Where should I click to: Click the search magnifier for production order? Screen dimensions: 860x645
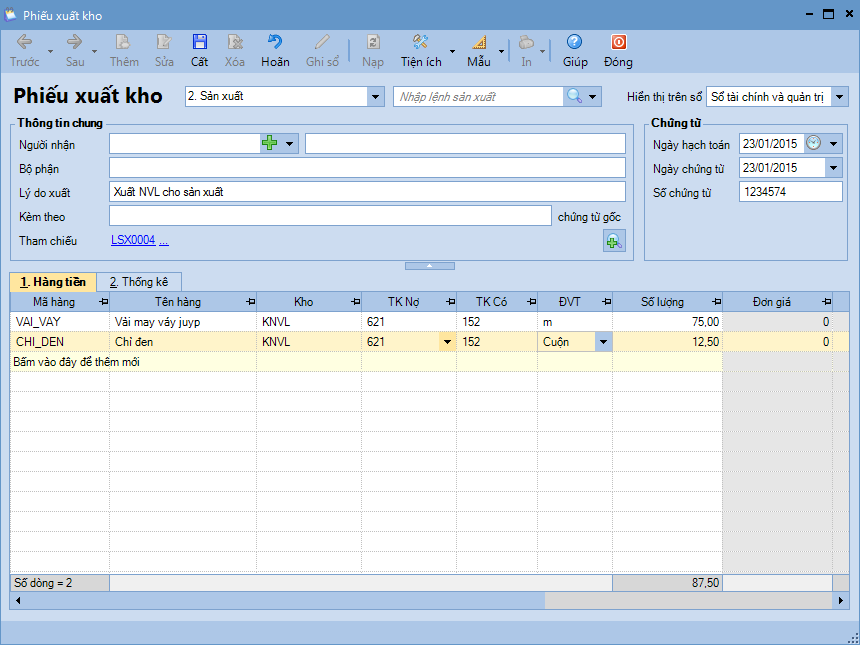(x=575, y=97)
